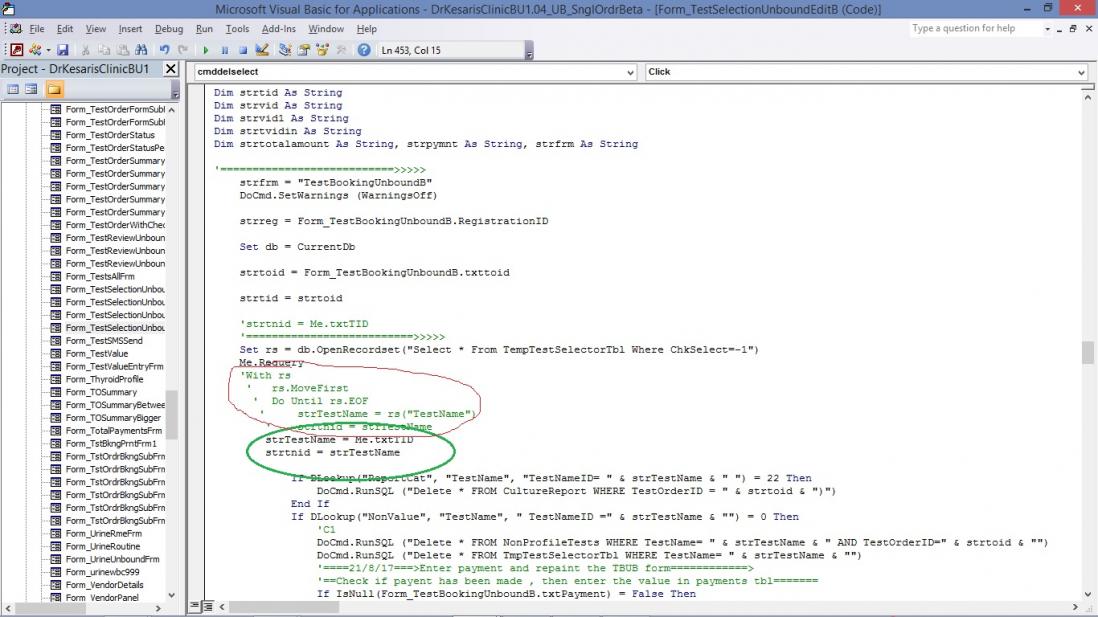The image size is (1098, 617).
Task: Click the code window vertical scrollbar thumb
Action: pyautogui.click(x=1087, y=352)
